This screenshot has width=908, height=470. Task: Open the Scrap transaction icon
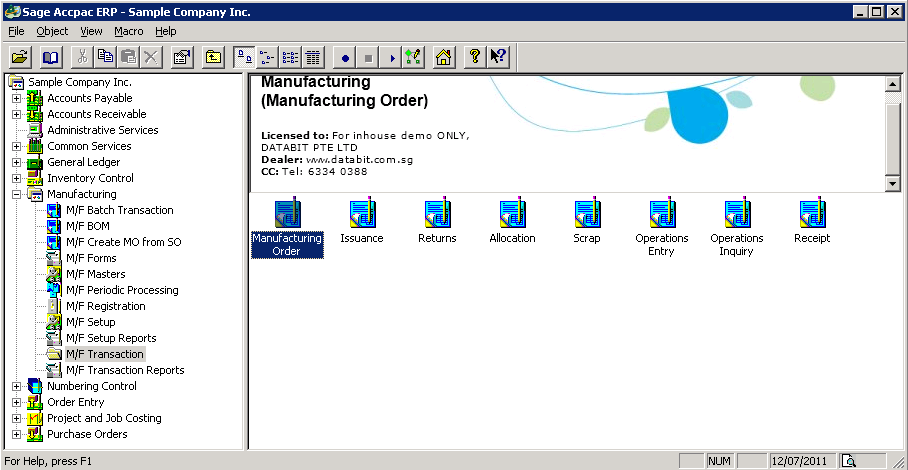587,221
